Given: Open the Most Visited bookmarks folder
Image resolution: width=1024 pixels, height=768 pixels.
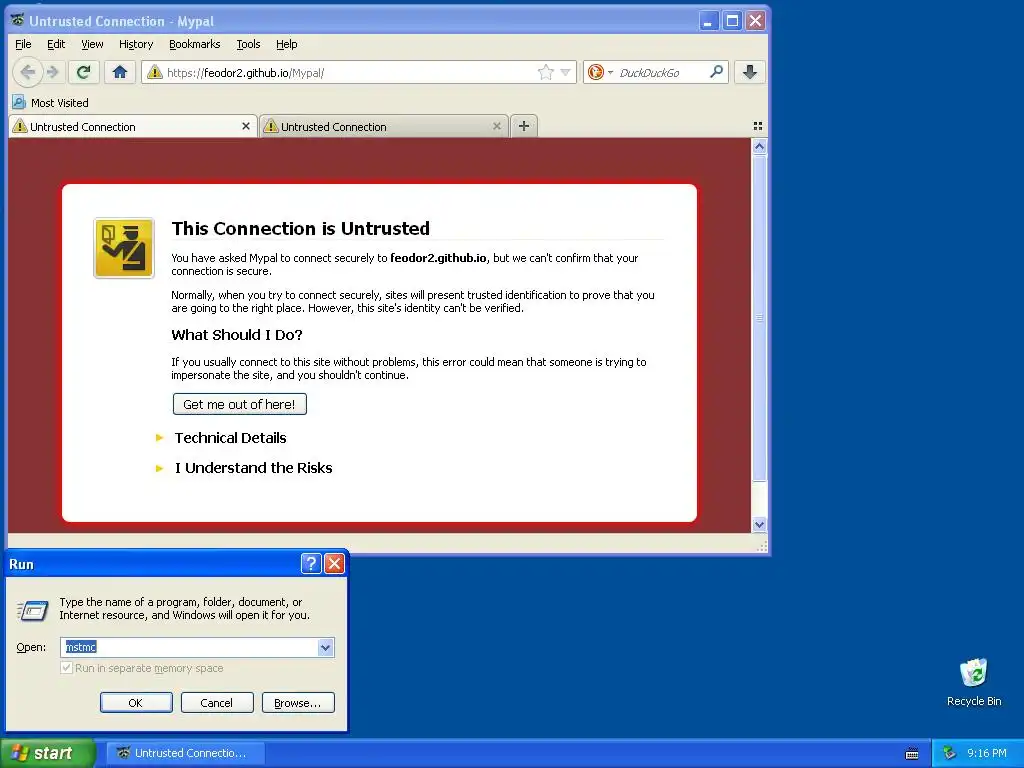Looking at the screenshot, I should [x=50, y=103].
